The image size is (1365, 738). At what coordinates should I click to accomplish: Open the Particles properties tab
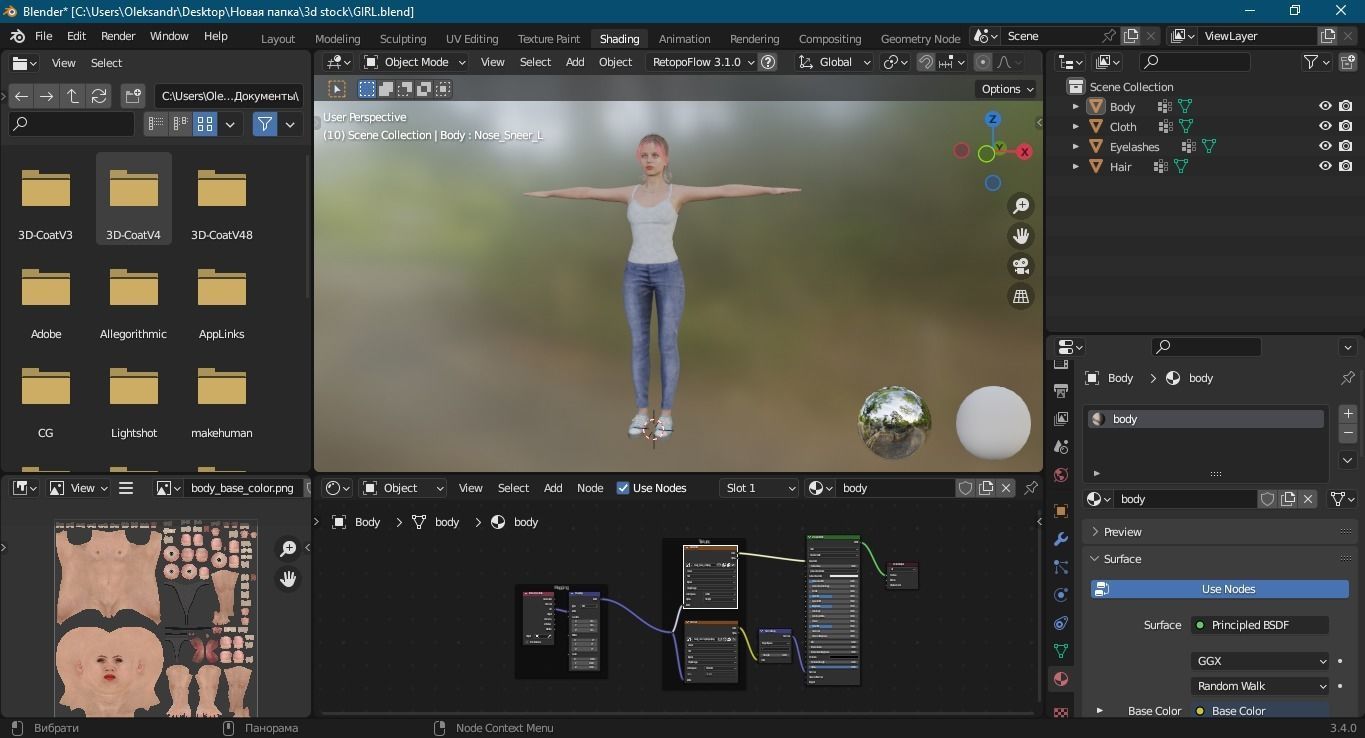click(1061, 567)
